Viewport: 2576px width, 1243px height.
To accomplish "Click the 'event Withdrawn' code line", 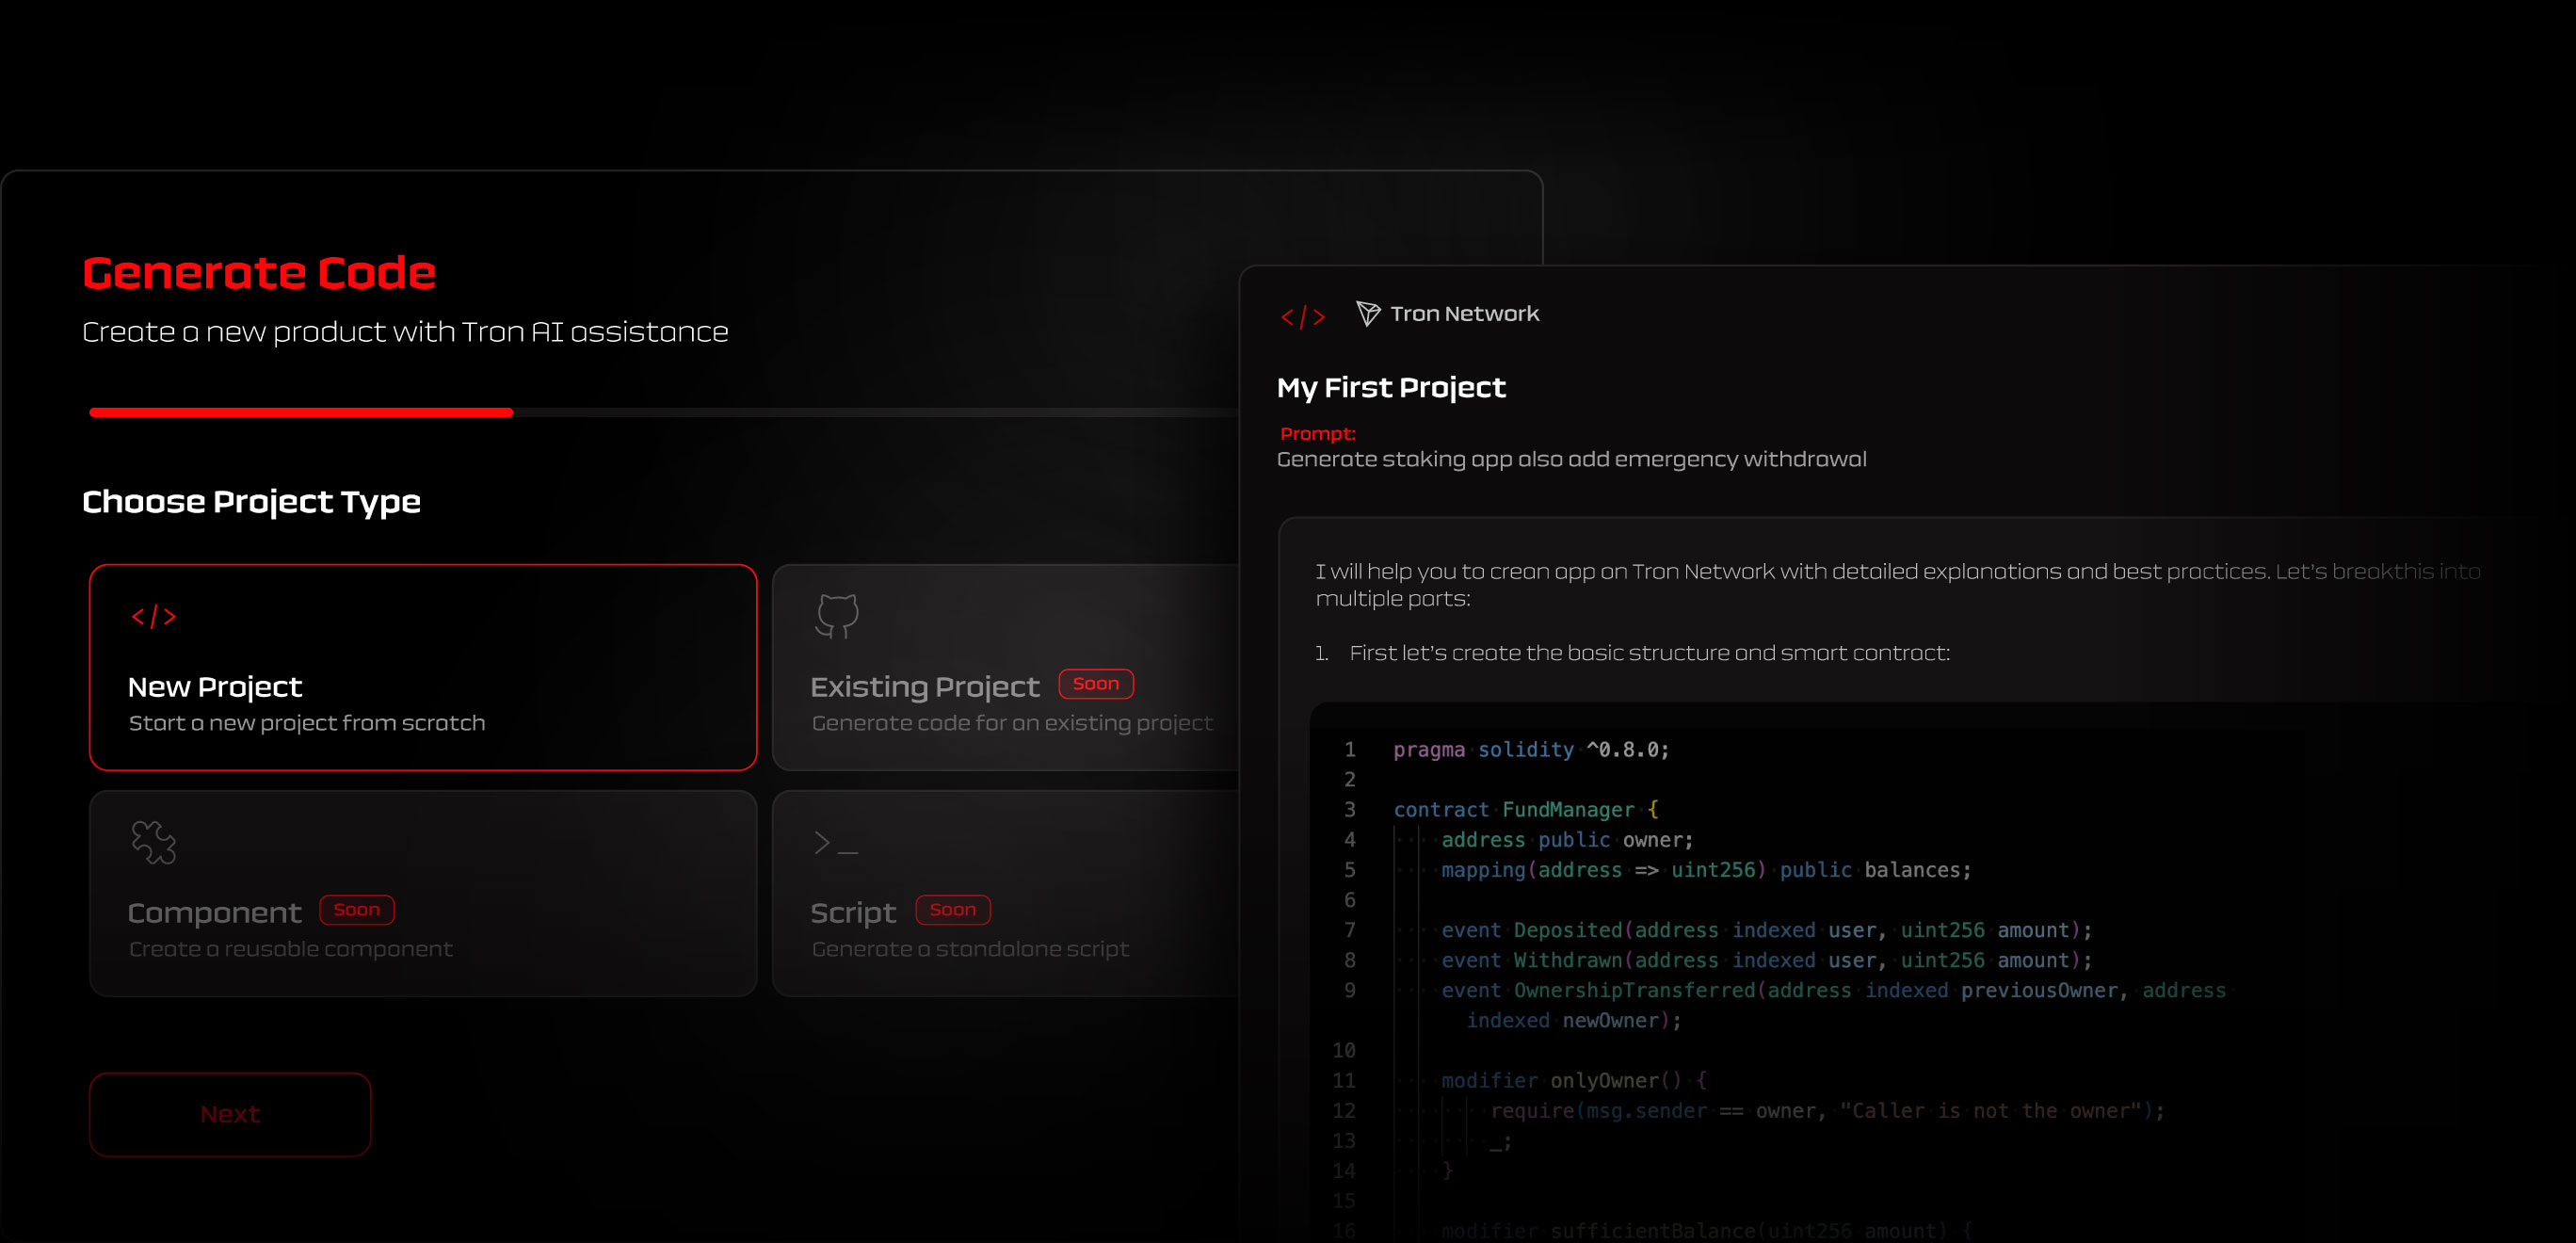I will tap(1766, 960).
